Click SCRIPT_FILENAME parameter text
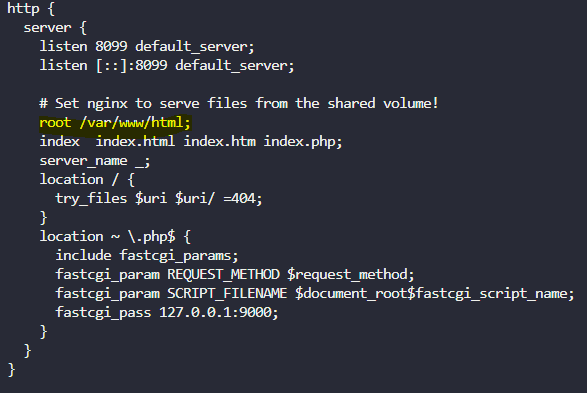This screenshot has width=587, height=393. coord(227,294)
